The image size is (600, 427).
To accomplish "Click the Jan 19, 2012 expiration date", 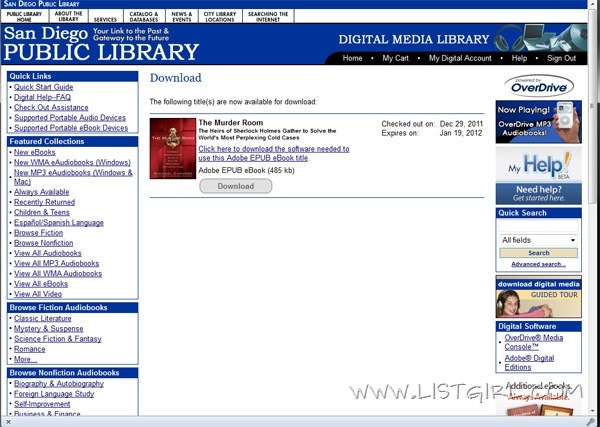I will coord(461,133).
